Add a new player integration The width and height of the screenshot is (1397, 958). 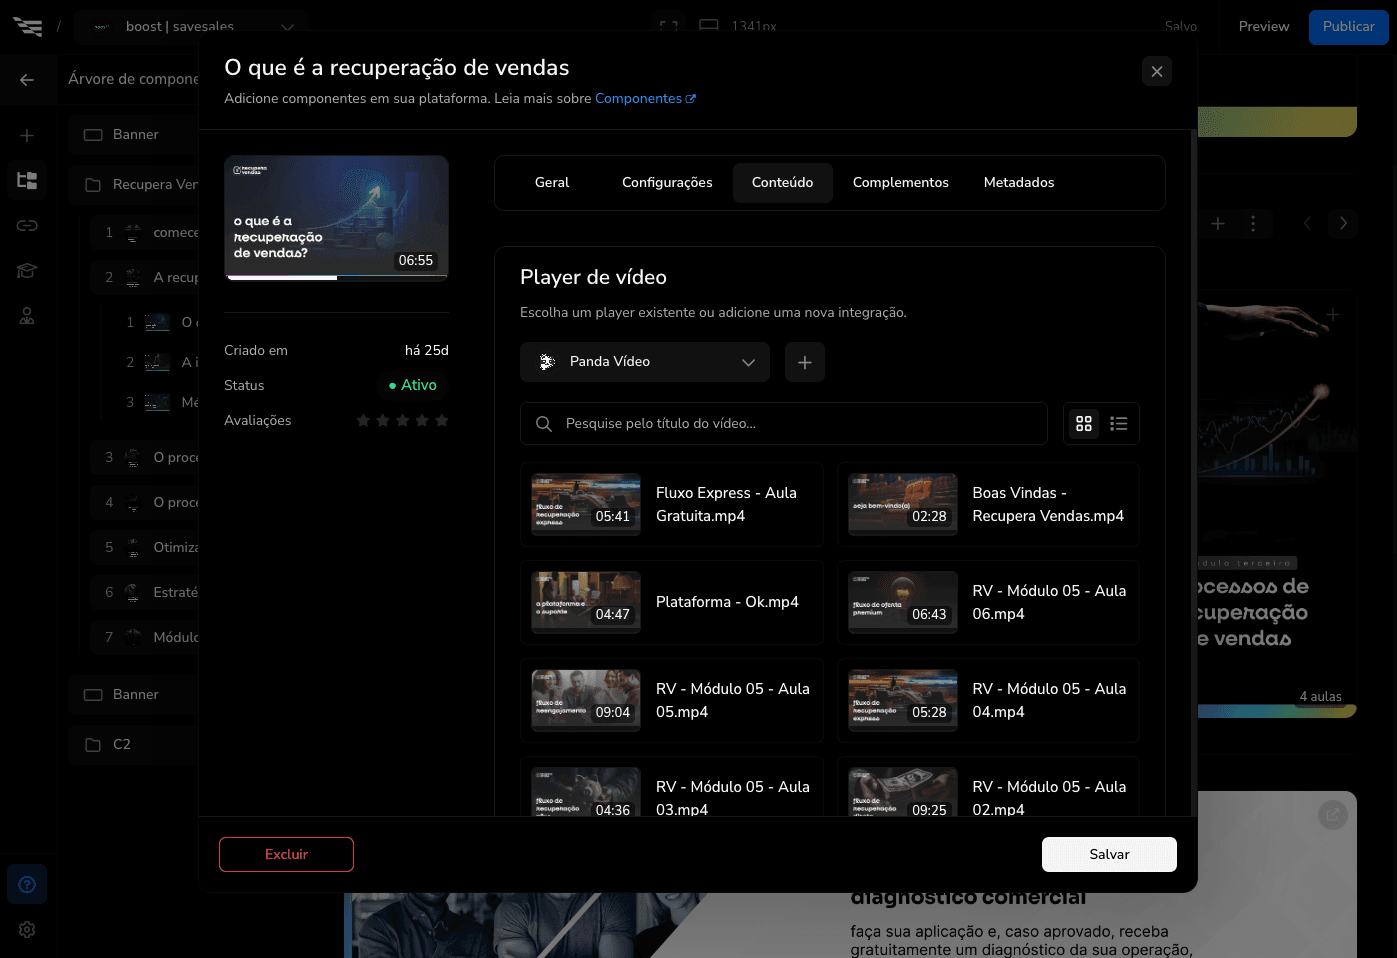point(805,362)
